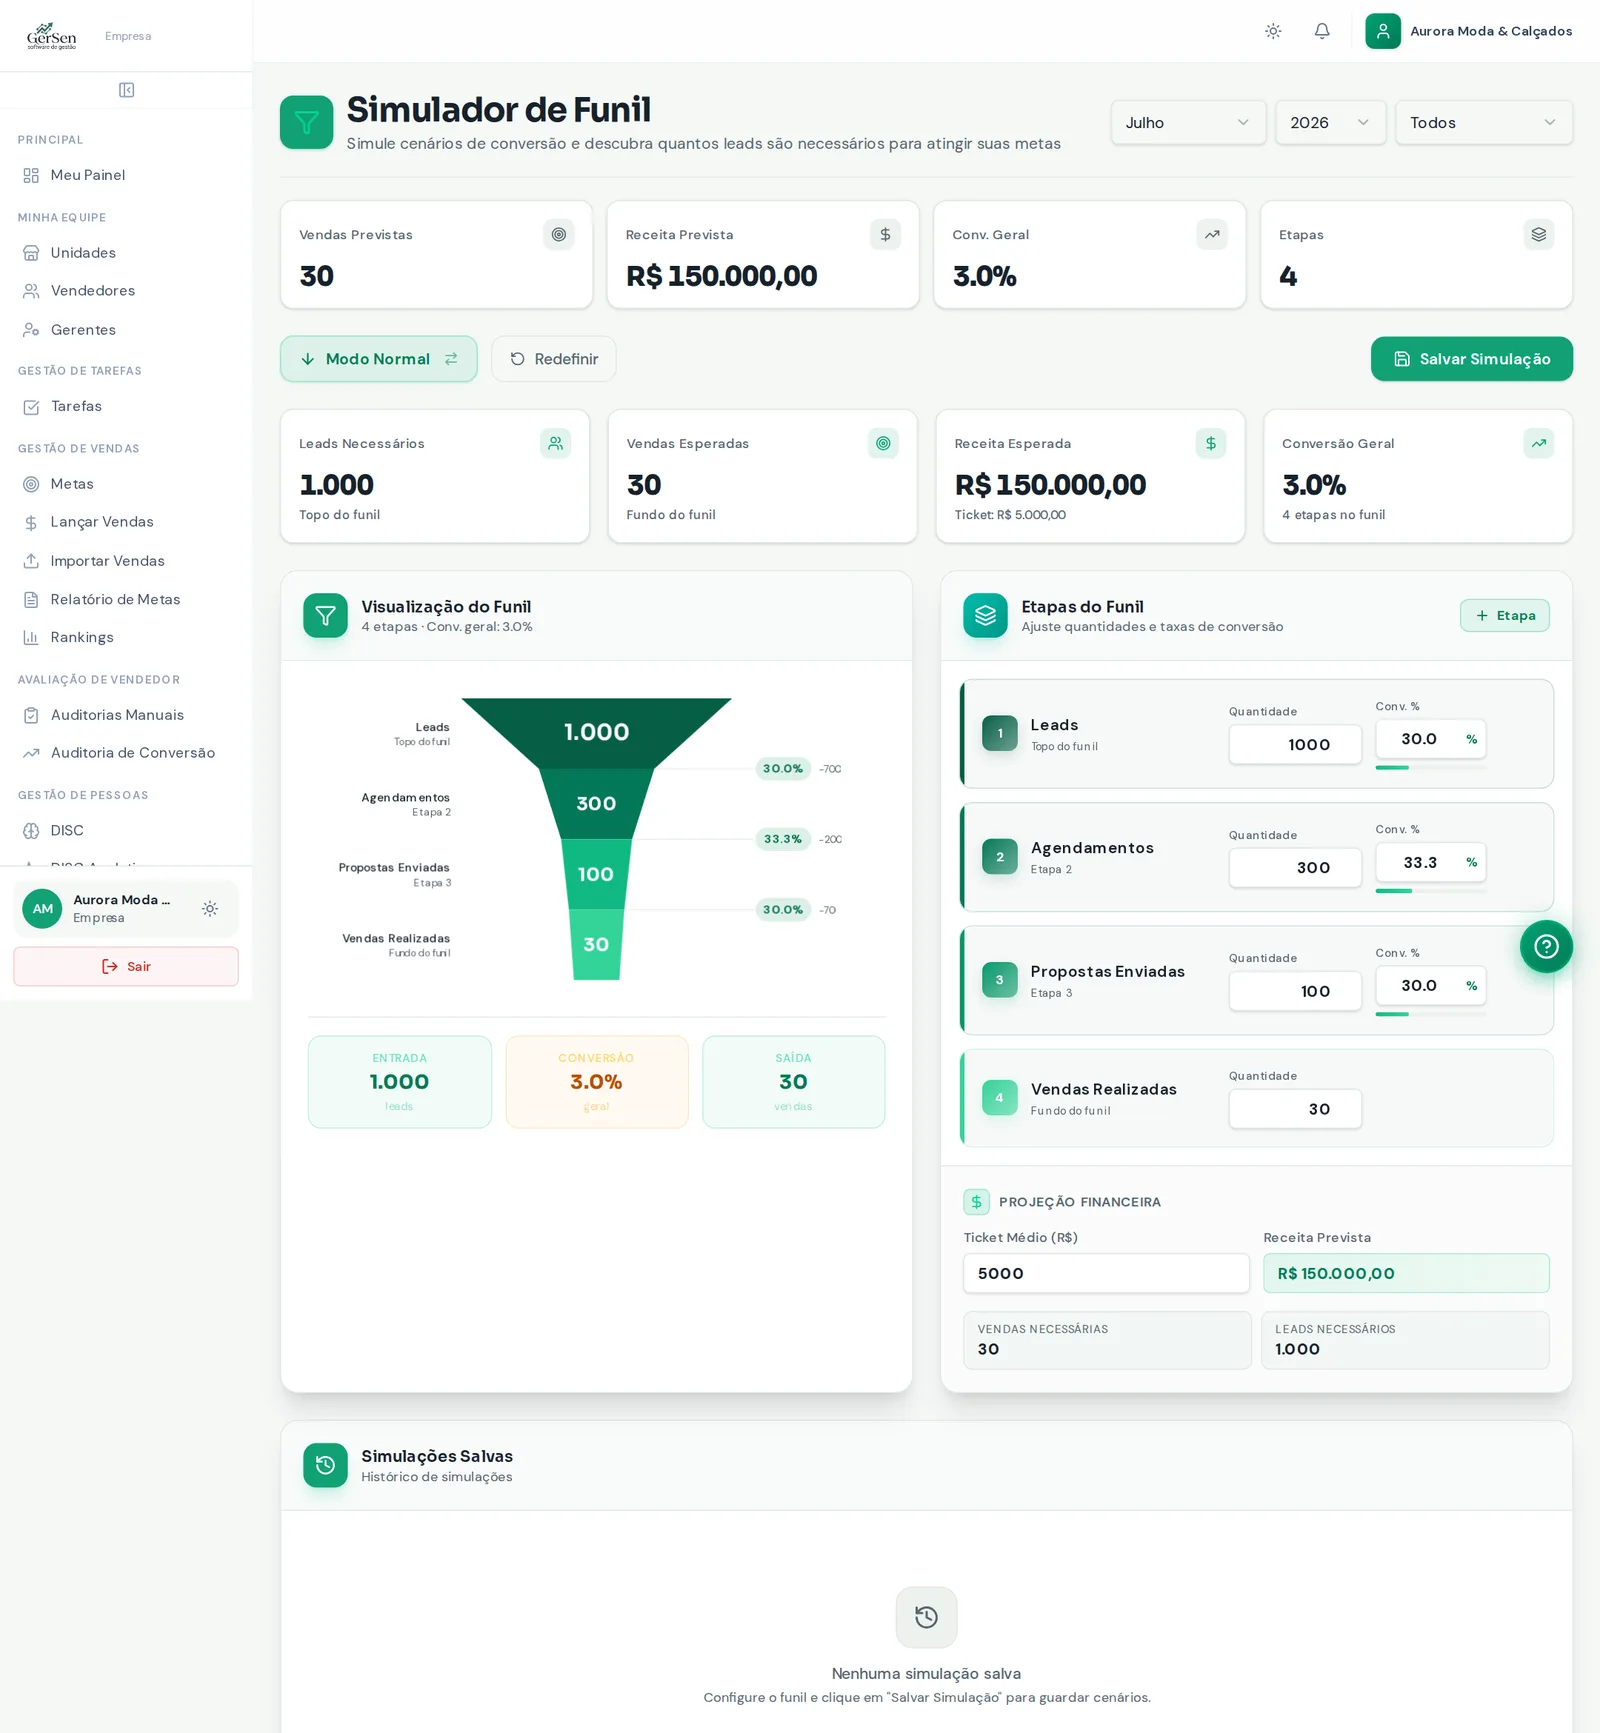This screenshot has height=1733, width=1600.
Task: Open the Todos filter dropdown
Action: pos(1484,122)
